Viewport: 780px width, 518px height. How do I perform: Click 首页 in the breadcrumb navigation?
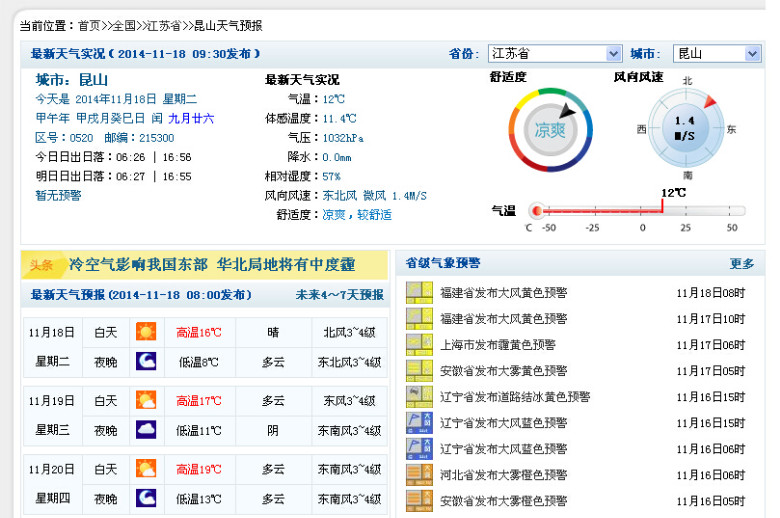[89, 25]
